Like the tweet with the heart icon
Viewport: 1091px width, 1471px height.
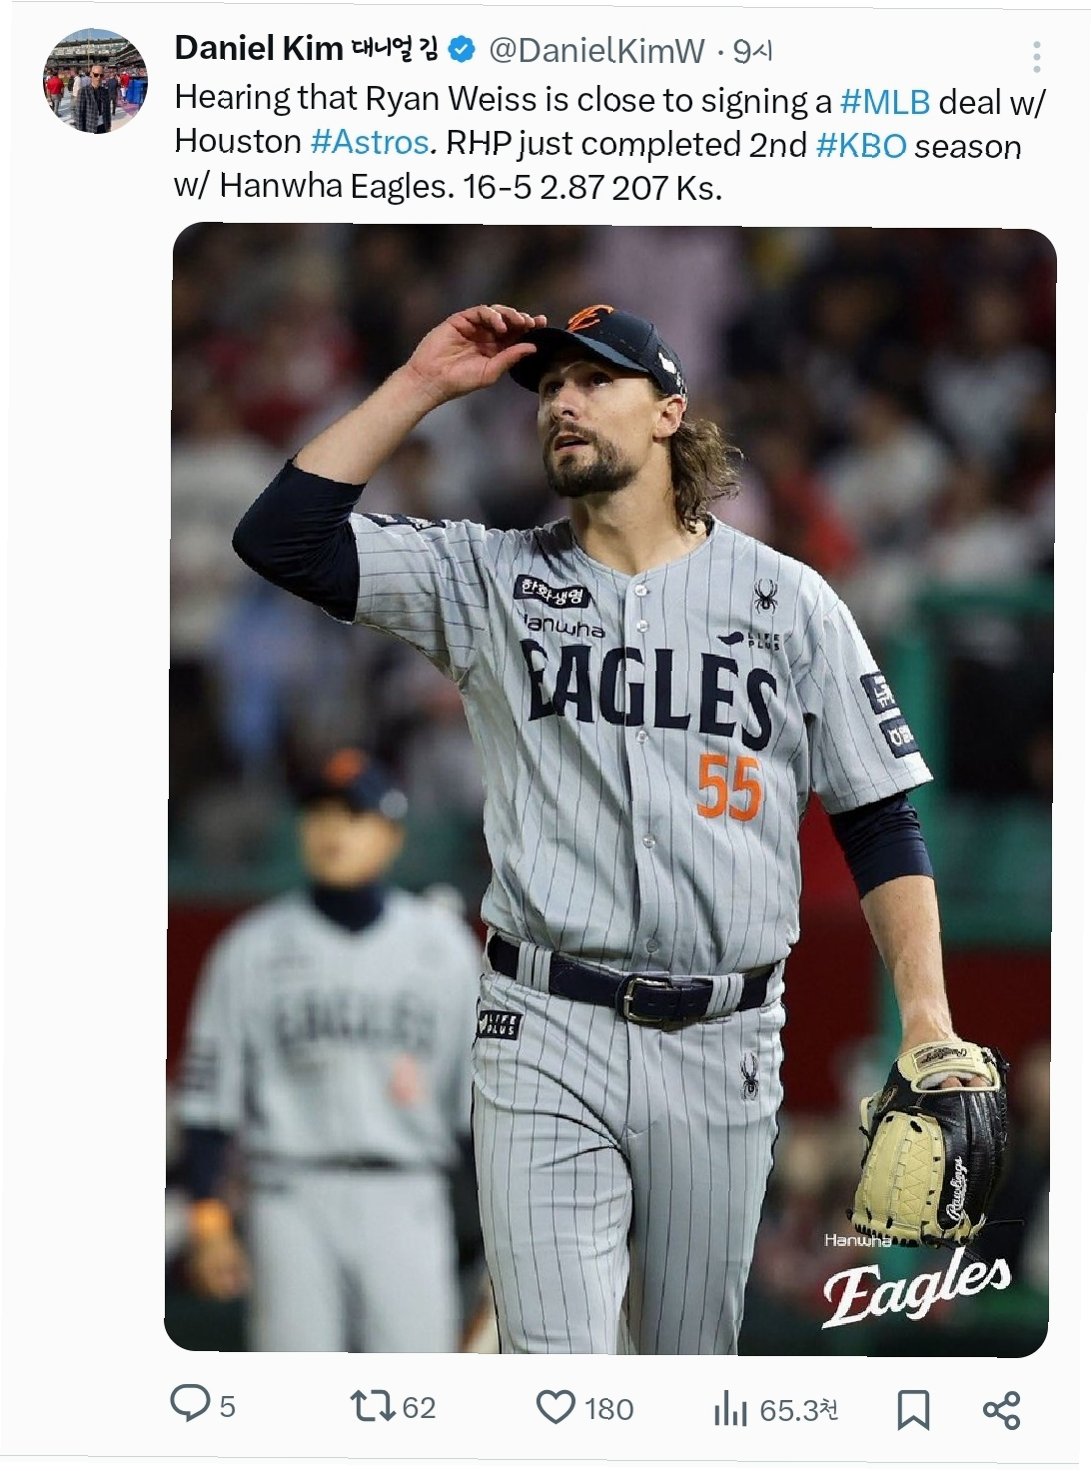[x=555, y=1406]
